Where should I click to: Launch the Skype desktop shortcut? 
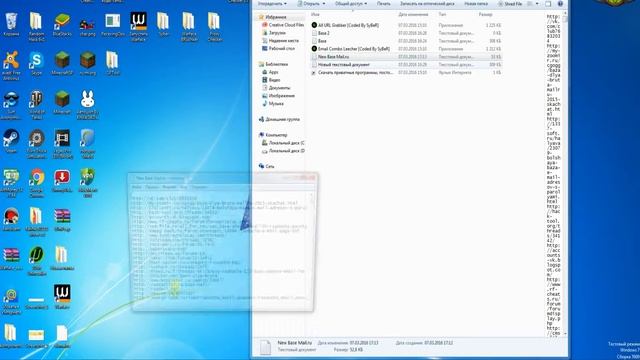tap(36, 63)
